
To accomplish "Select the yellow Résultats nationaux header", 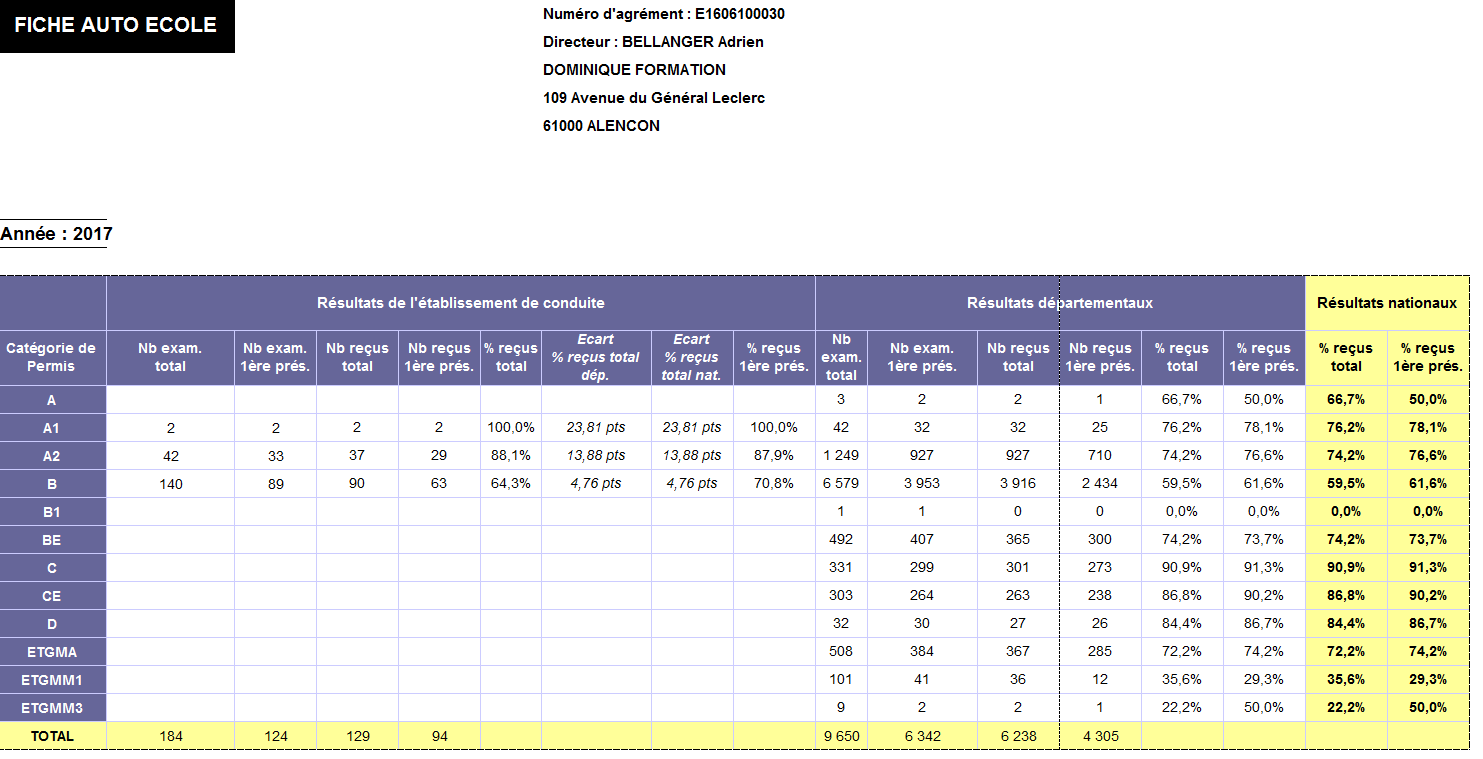I will (1386, 303).
